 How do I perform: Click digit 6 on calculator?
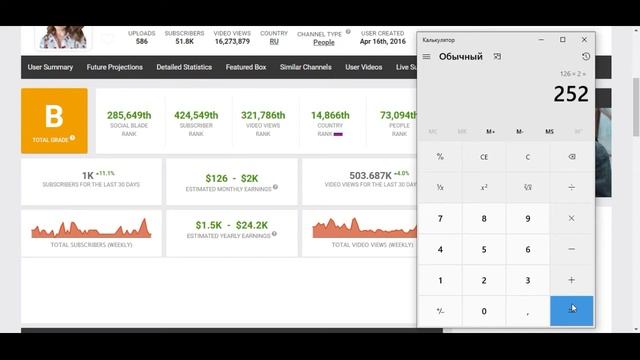tap(528, 249)
